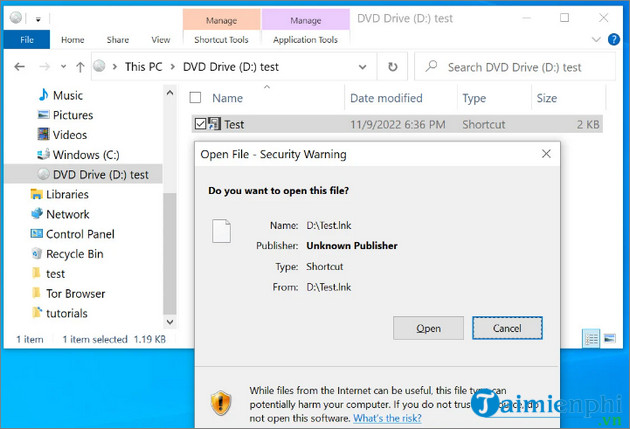The width and height of the screenshot is (630, 429).
Task: Click navigation pane scroll down arrow
Action: tap(170, 322)
